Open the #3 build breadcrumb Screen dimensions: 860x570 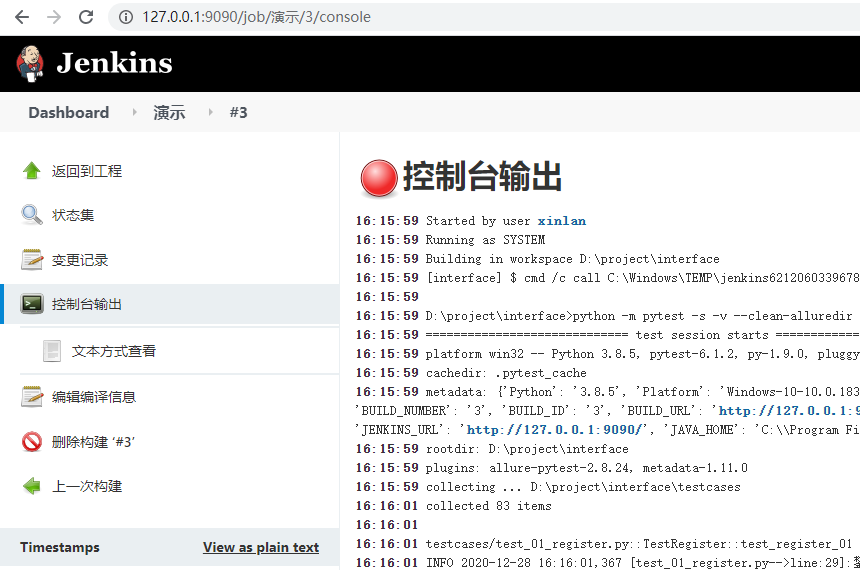239,112
